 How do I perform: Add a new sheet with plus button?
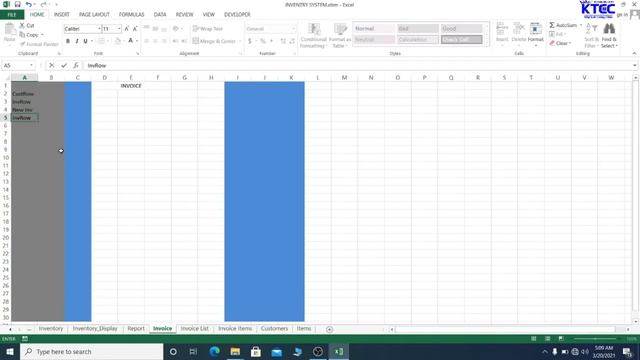coord(329,329)
